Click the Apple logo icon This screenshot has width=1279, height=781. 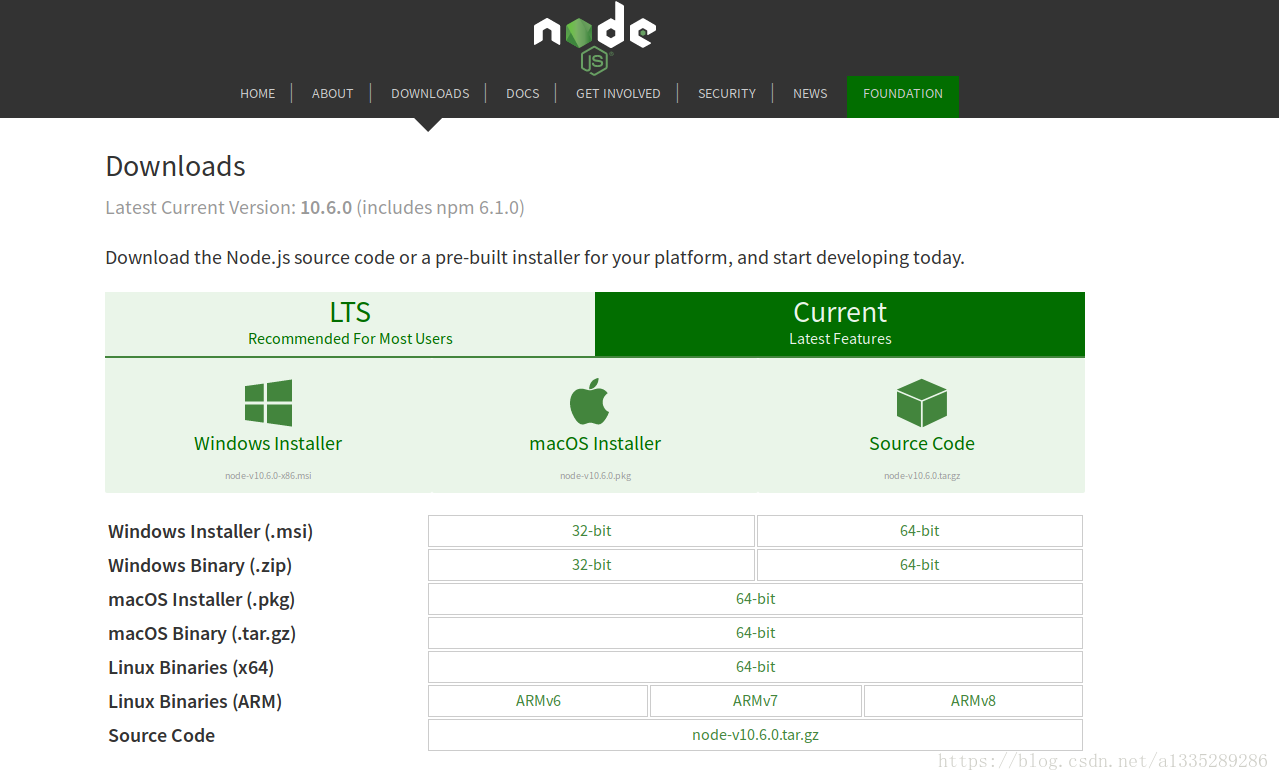tap(589, 402)
